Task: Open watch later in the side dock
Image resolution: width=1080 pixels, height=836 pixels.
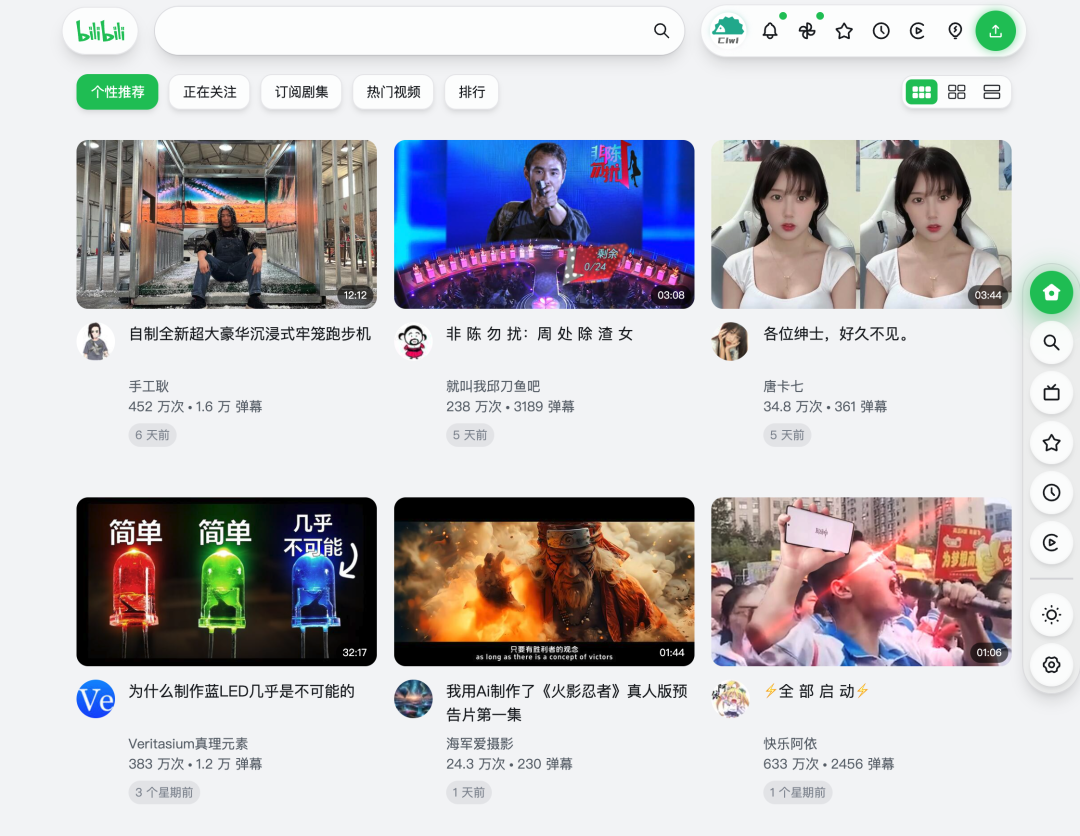Action: tap(1051, 543)
